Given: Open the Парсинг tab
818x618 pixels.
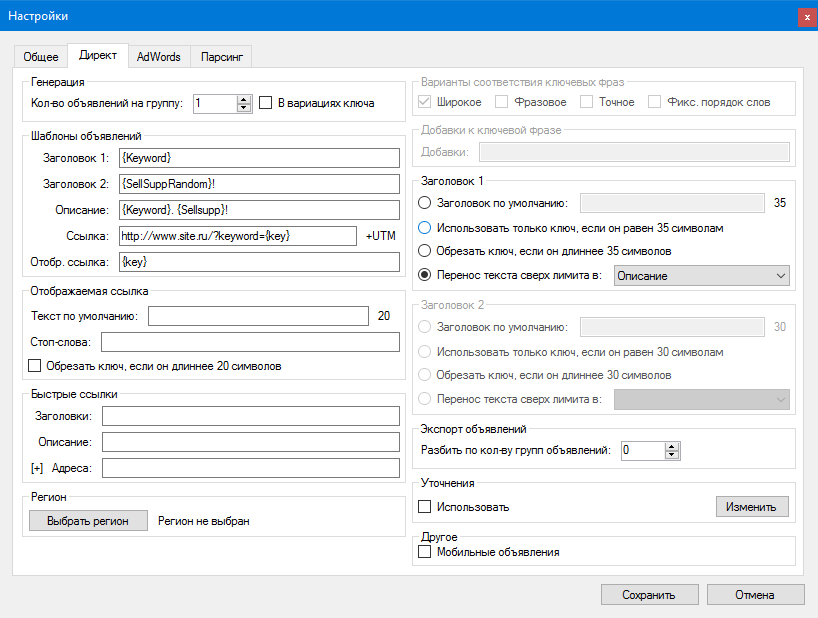Looking at the screenshot, I should point(220,57).
